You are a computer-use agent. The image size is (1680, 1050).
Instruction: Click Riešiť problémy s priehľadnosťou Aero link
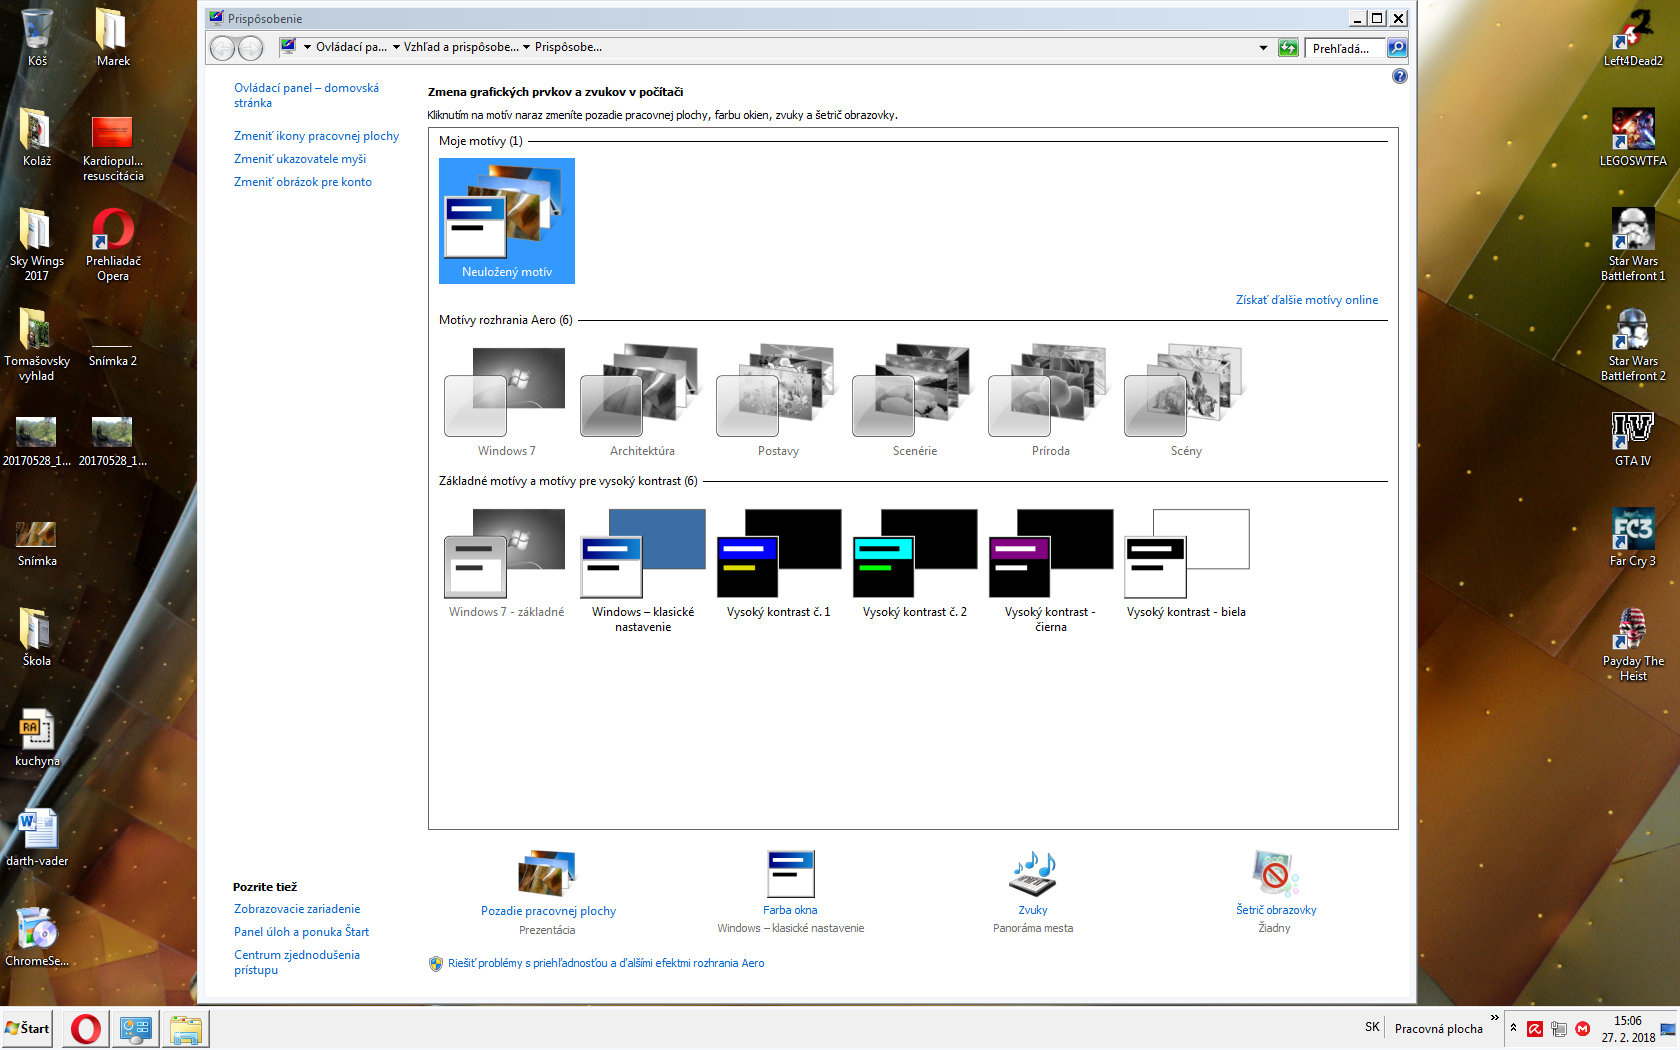click(606, 963)
